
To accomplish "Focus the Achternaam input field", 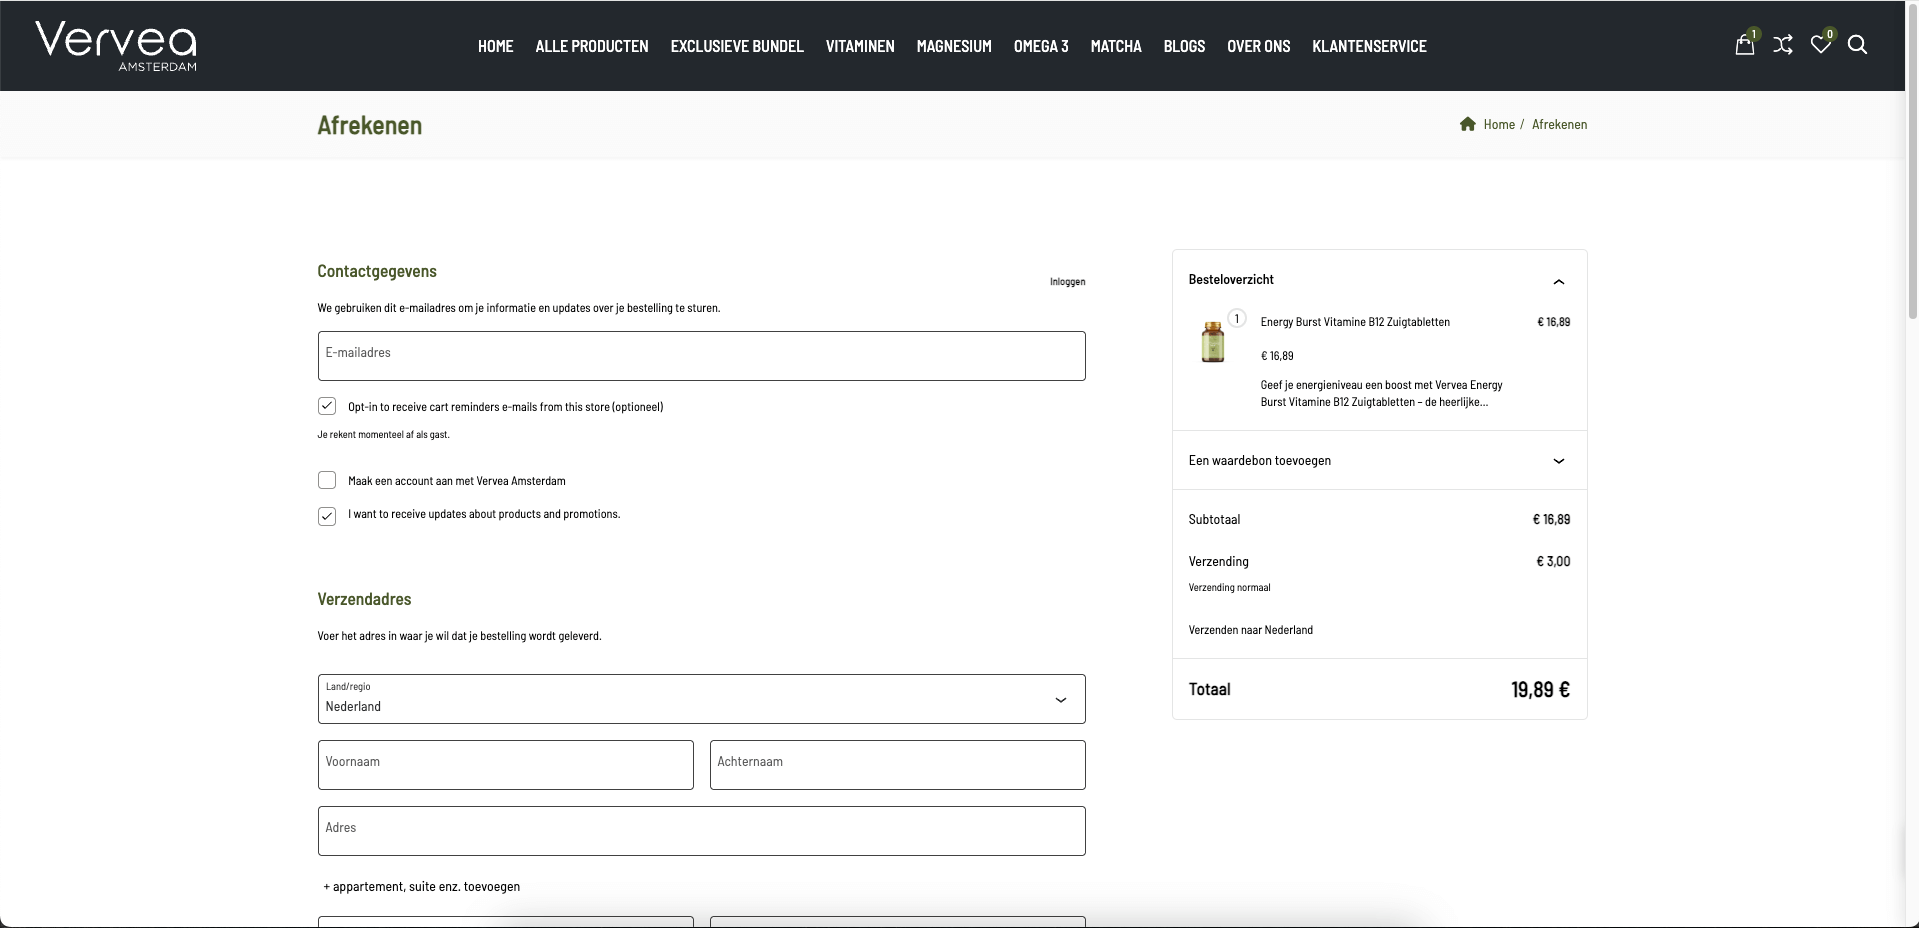I will (897, 765).
